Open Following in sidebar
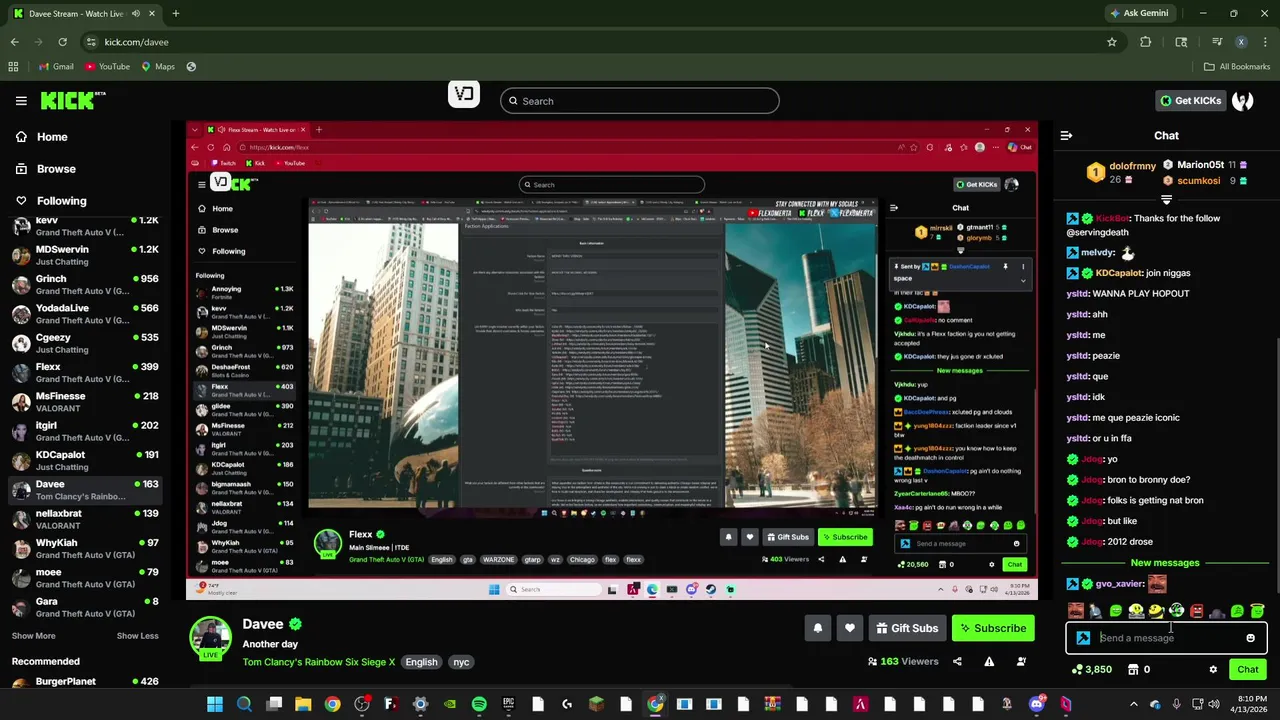 click(x=61, y=201)
